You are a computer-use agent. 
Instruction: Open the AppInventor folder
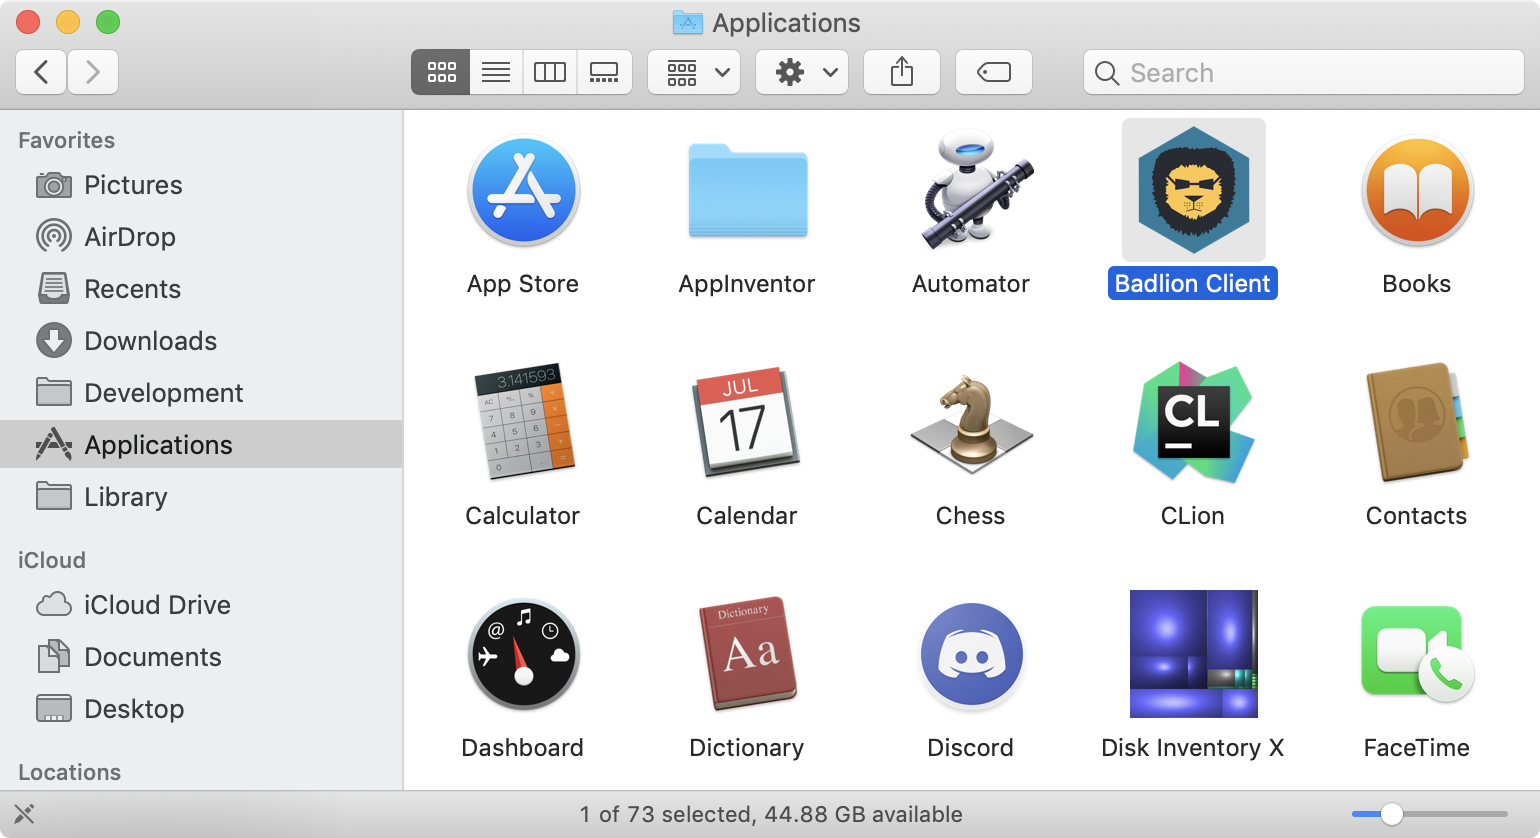[x=747, y=191]
